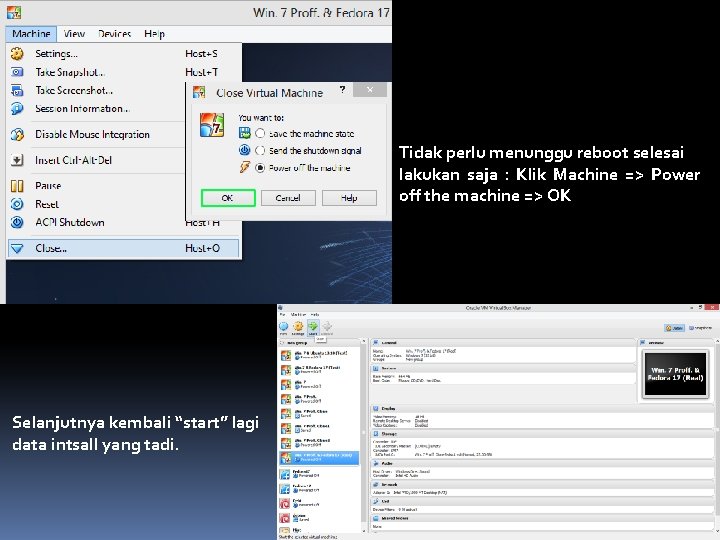This screenshot has width=720, height=540.
Task: Click the Take Screenshot icon in menu
Action: point(17,90)
